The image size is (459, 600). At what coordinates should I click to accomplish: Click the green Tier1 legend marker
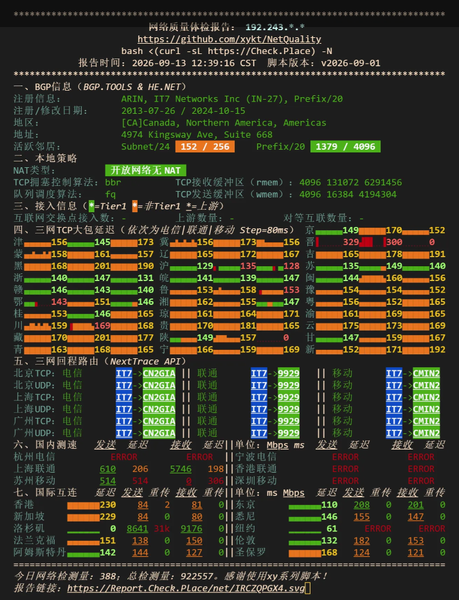[91, 206]
